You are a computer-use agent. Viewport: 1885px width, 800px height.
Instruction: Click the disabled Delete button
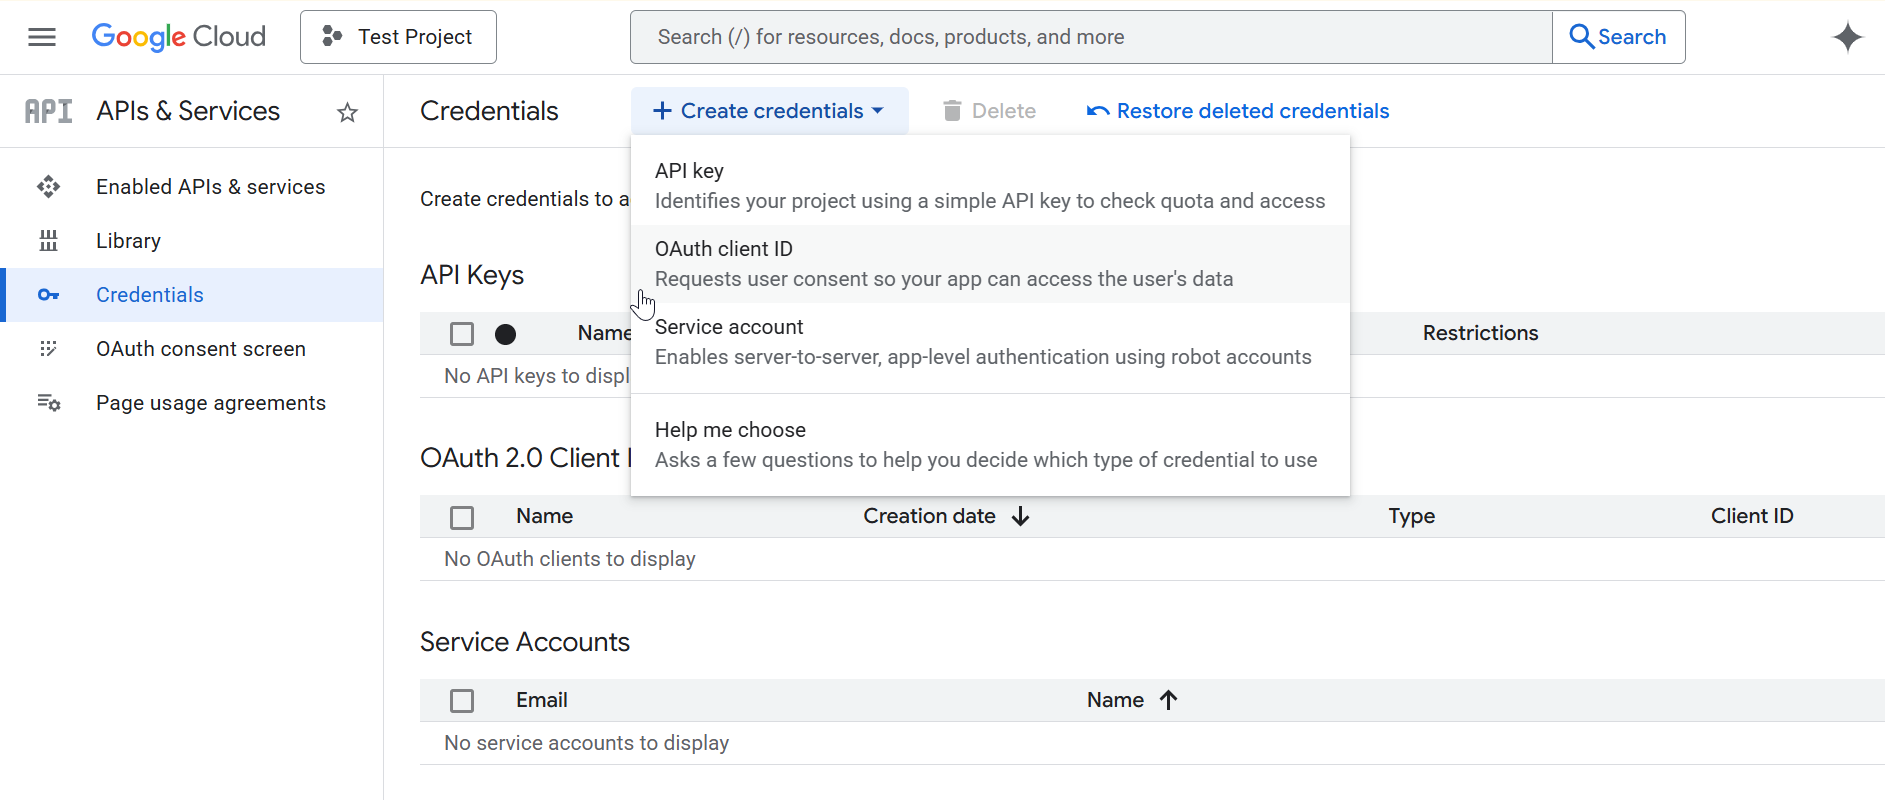click(990, 111)
